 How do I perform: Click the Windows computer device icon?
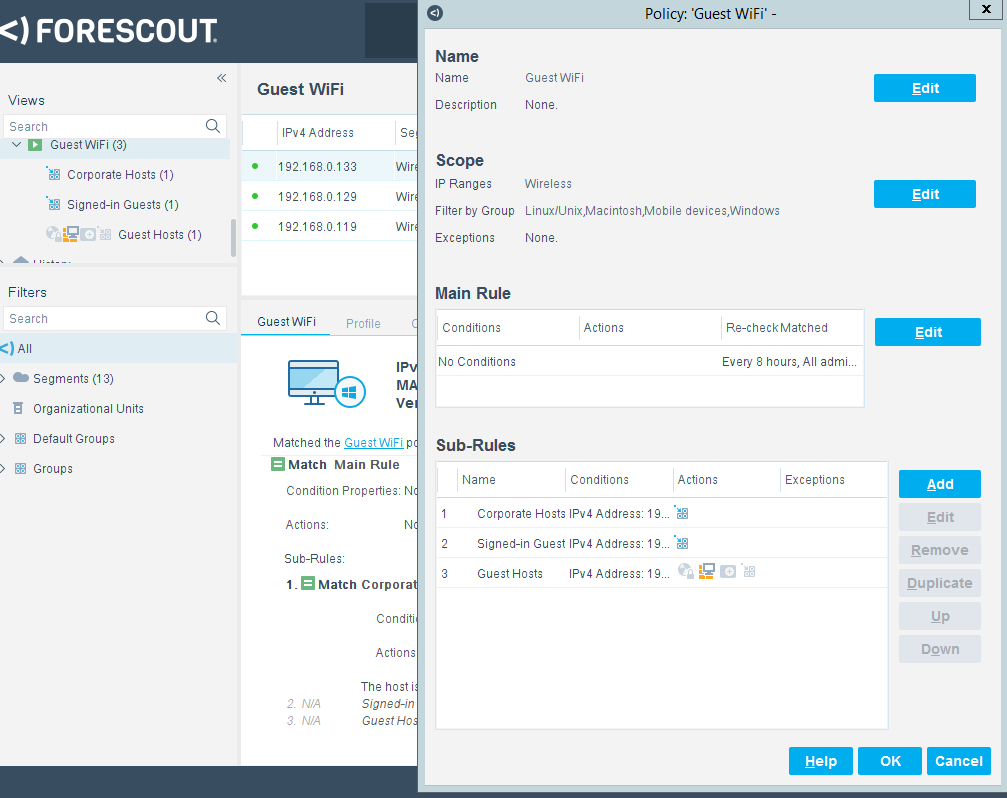pyautogui.click(x=326, y=383)
